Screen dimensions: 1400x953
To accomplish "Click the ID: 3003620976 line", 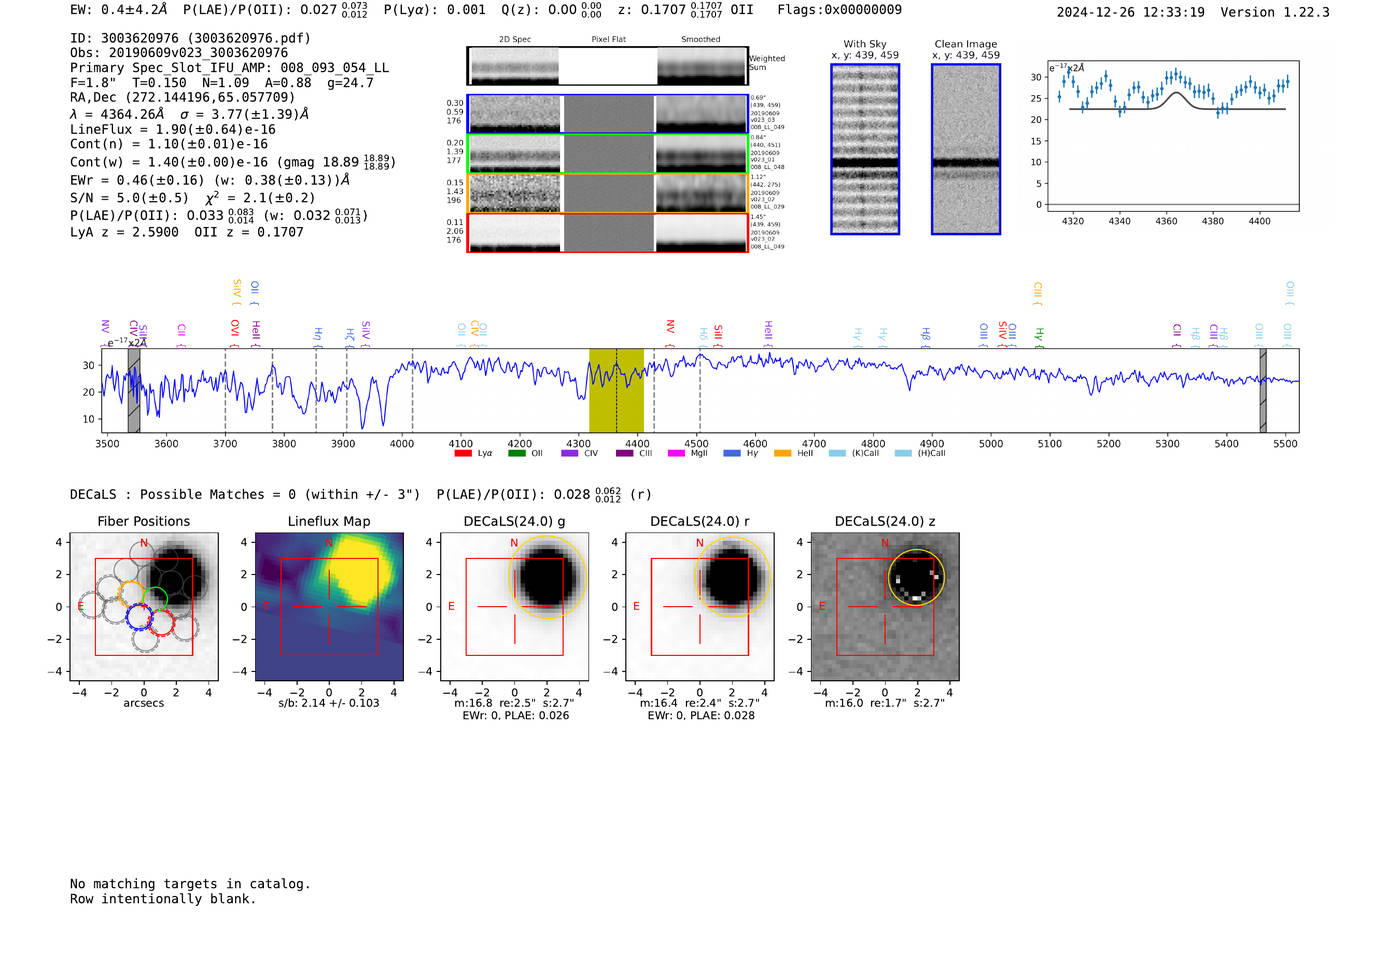I will coord(190,38).
